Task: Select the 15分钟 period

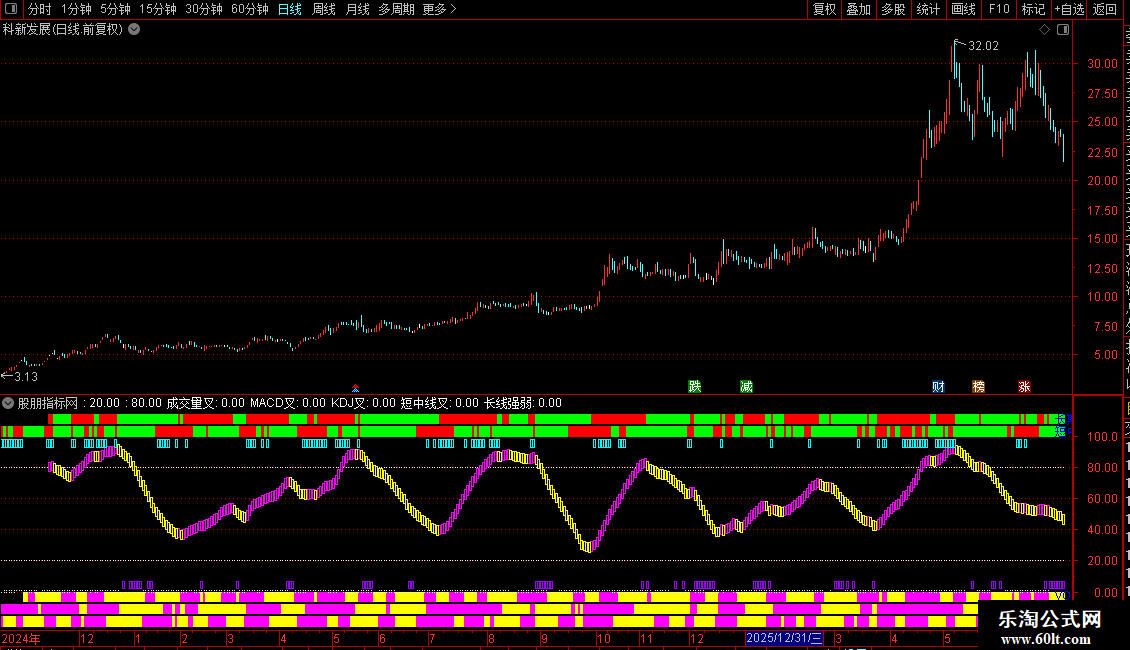Action: [158, 9]
